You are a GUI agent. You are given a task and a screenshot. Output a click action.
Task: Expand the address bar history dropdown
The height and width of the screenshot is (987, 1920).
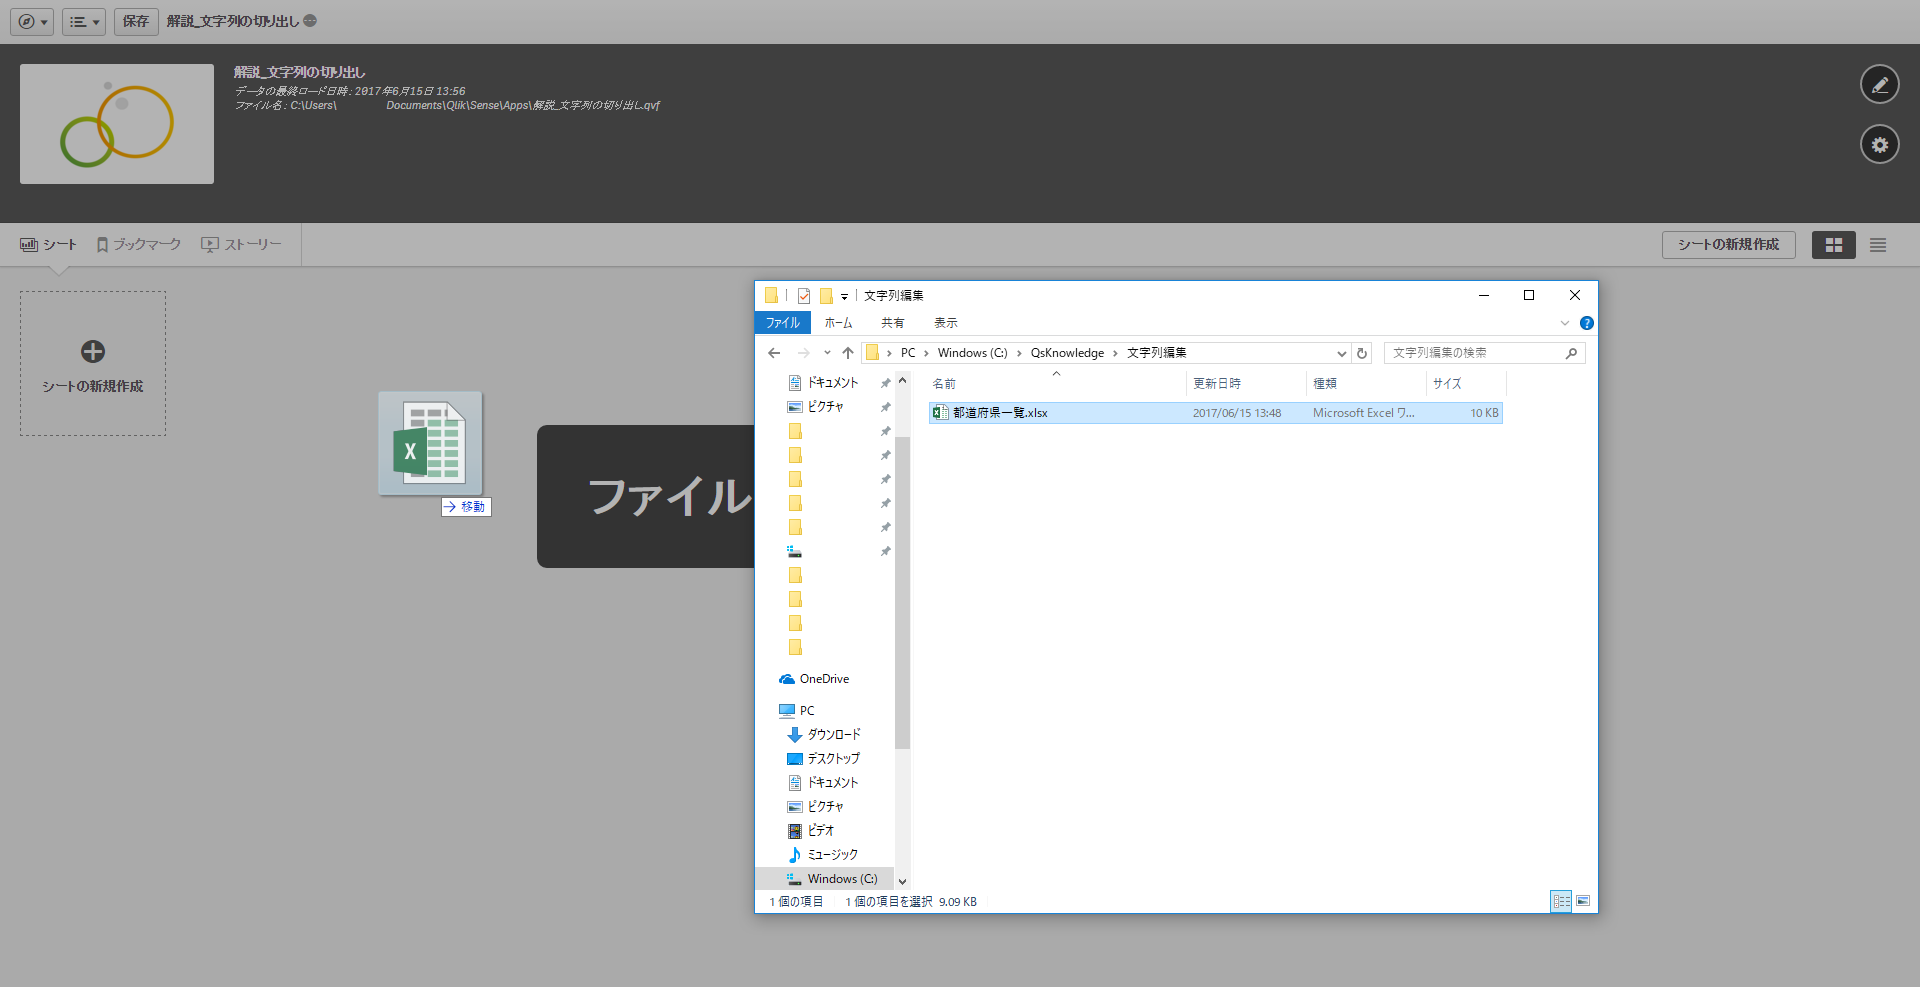(x=1341, y=353)
